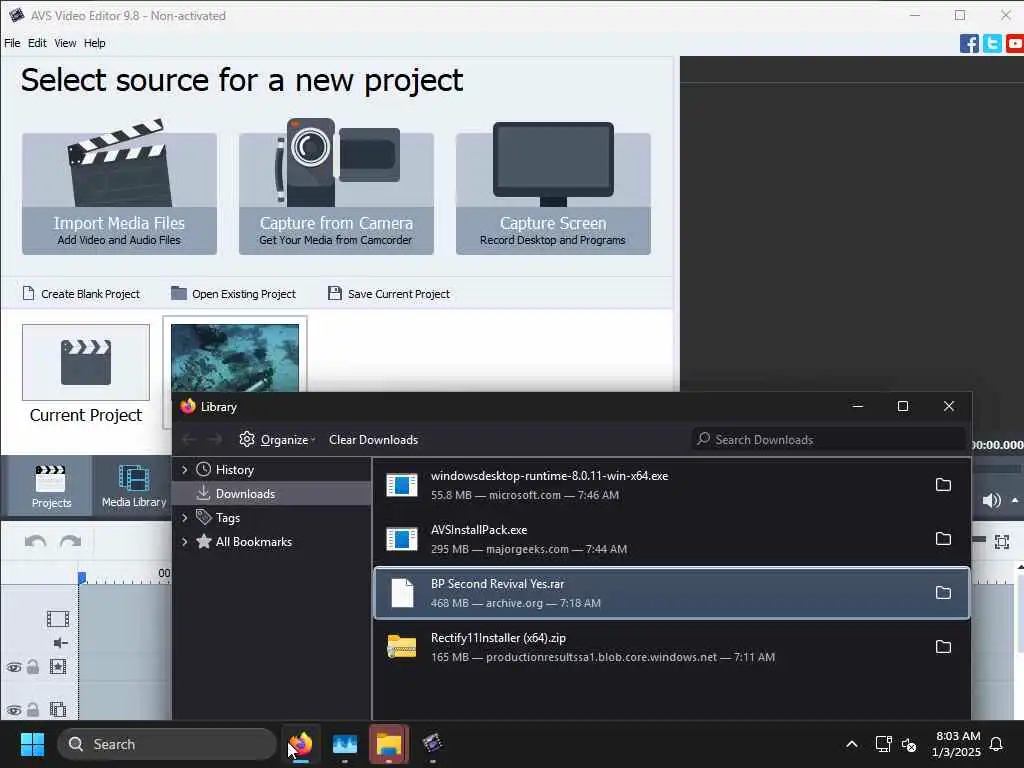The width and height of the screenshot is (1024, 768).
Task: Show windowsdesktop-runtime download in folder
Action: (x=943, y=485)
